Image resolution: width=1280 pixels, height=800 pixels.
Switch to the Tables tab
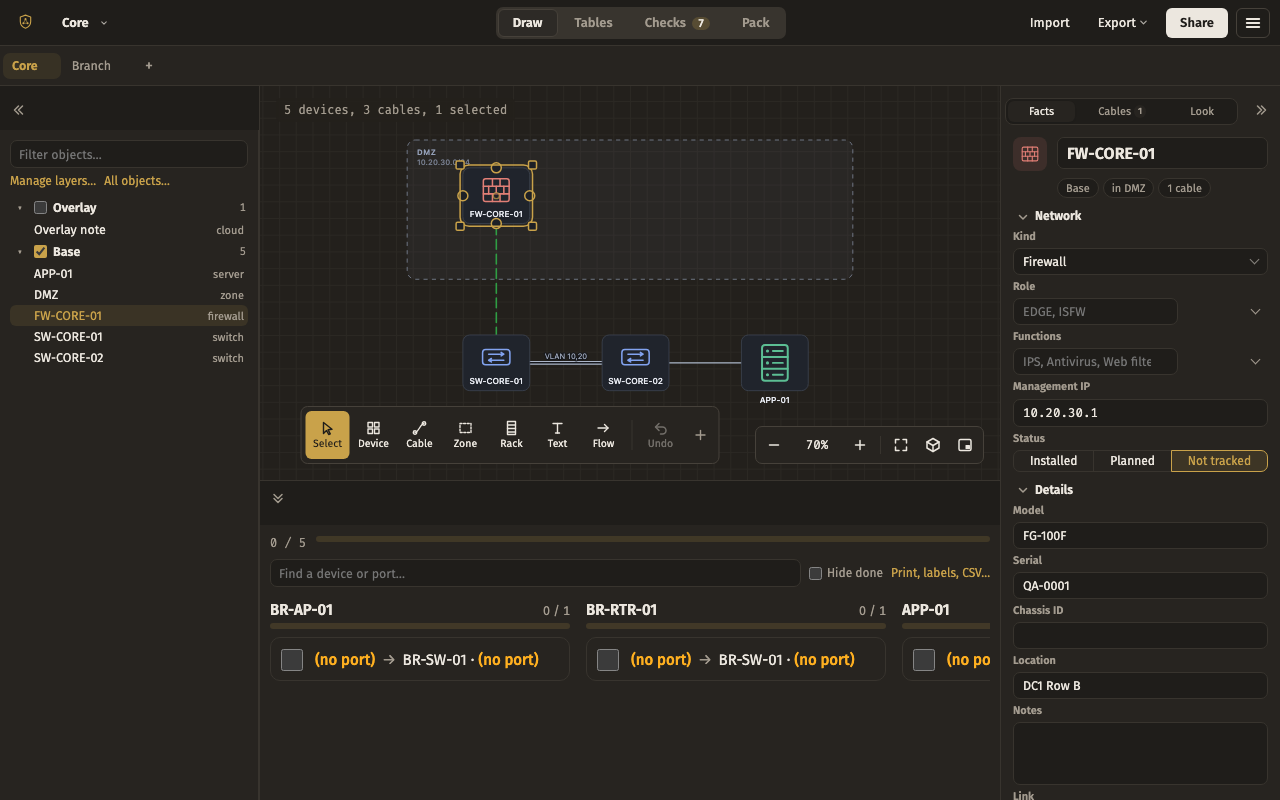point(593,22)
